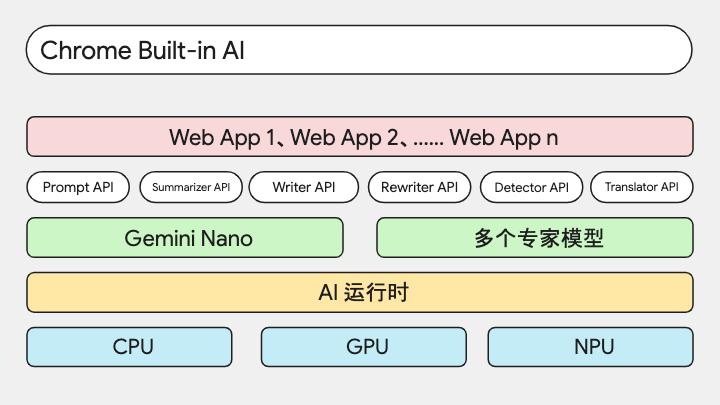Select the Summarizer API pill
Screen dimensions: 720x405
[x=191, y=187]
